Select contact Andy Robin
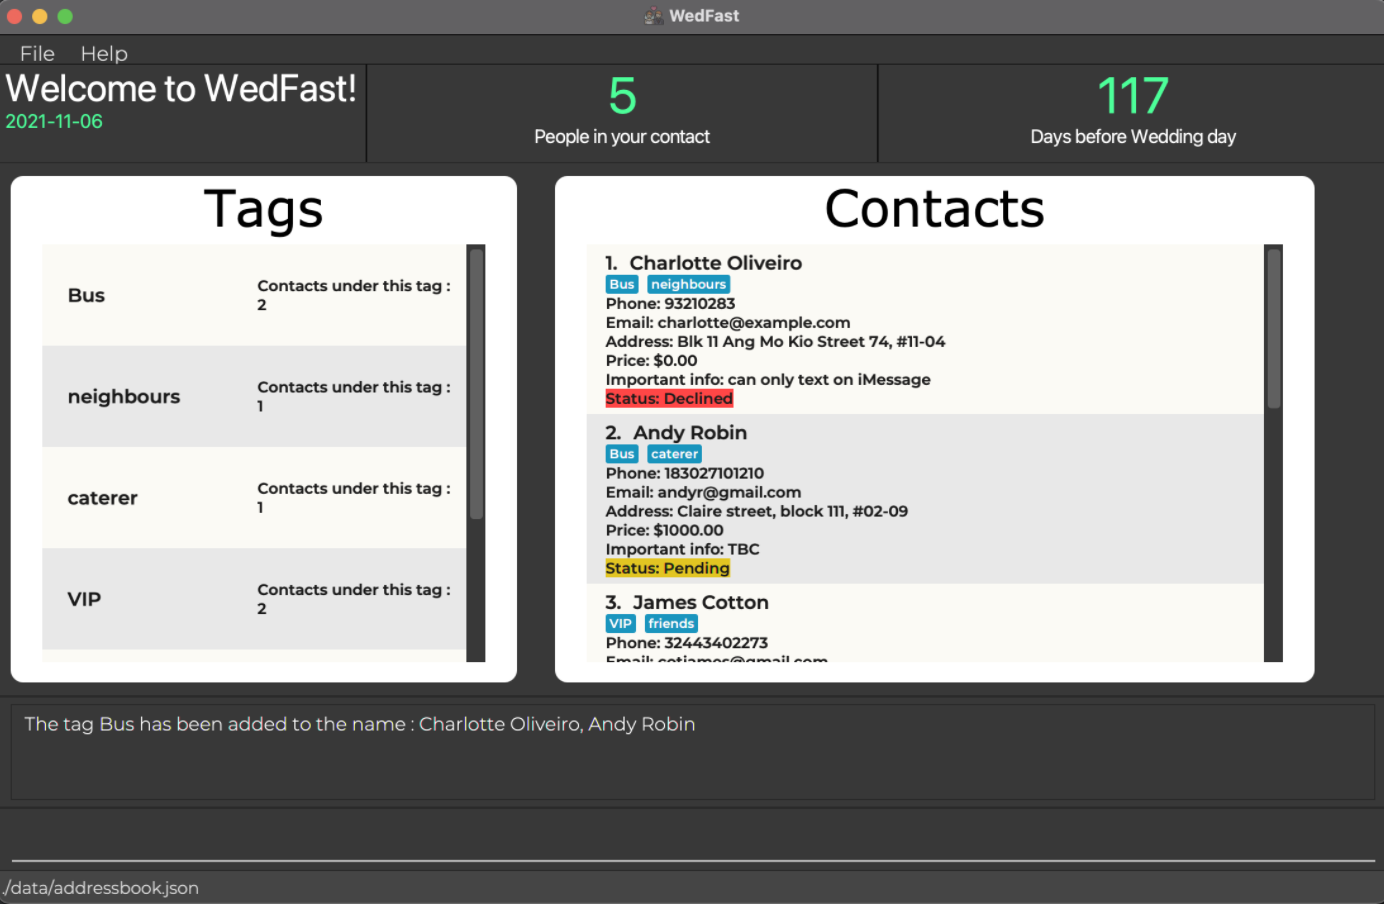The height and width of the screenshot is (904, 1384). (925, 499)
